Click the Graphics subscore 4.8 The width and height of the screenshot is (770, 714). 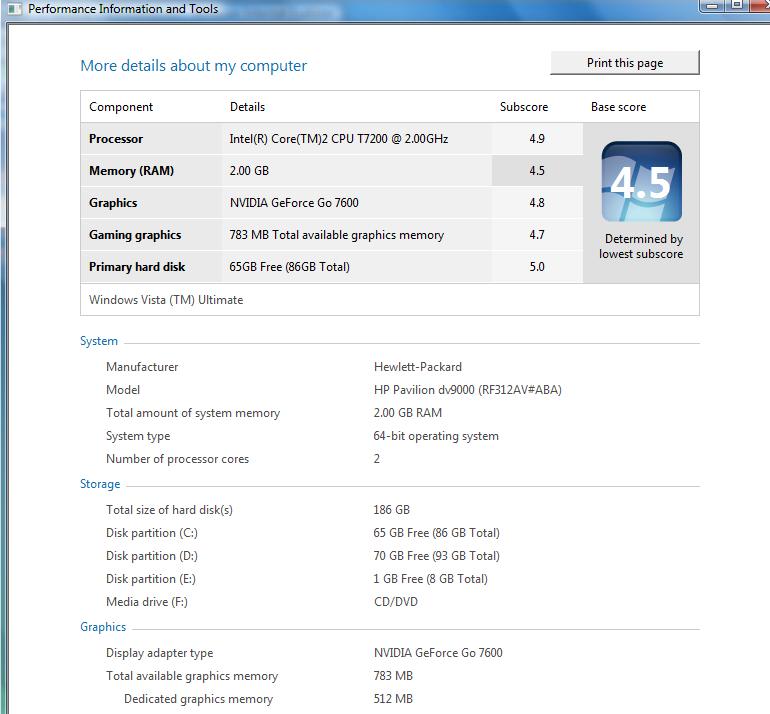pyautogui.click(x=537, y=202)
